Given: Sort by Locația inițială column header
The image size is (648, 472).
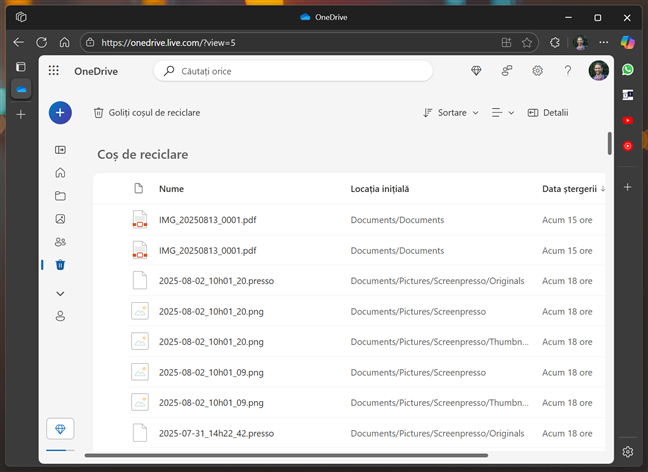Looking at the screenshot, I should coord(379,189).
